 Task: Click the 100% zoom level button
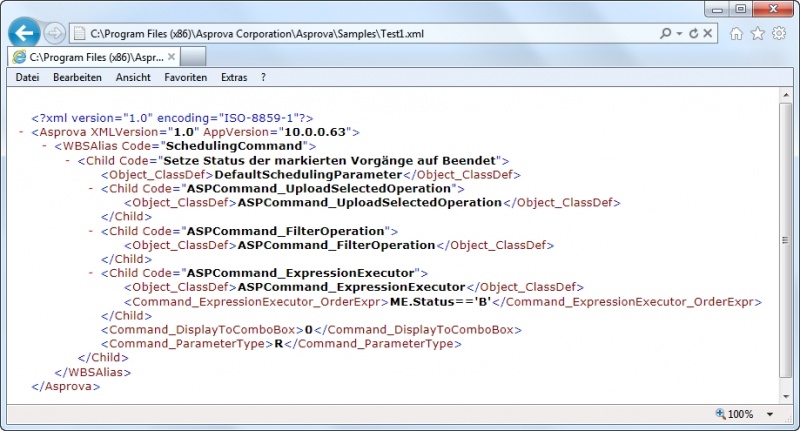[x=734, y=414]
